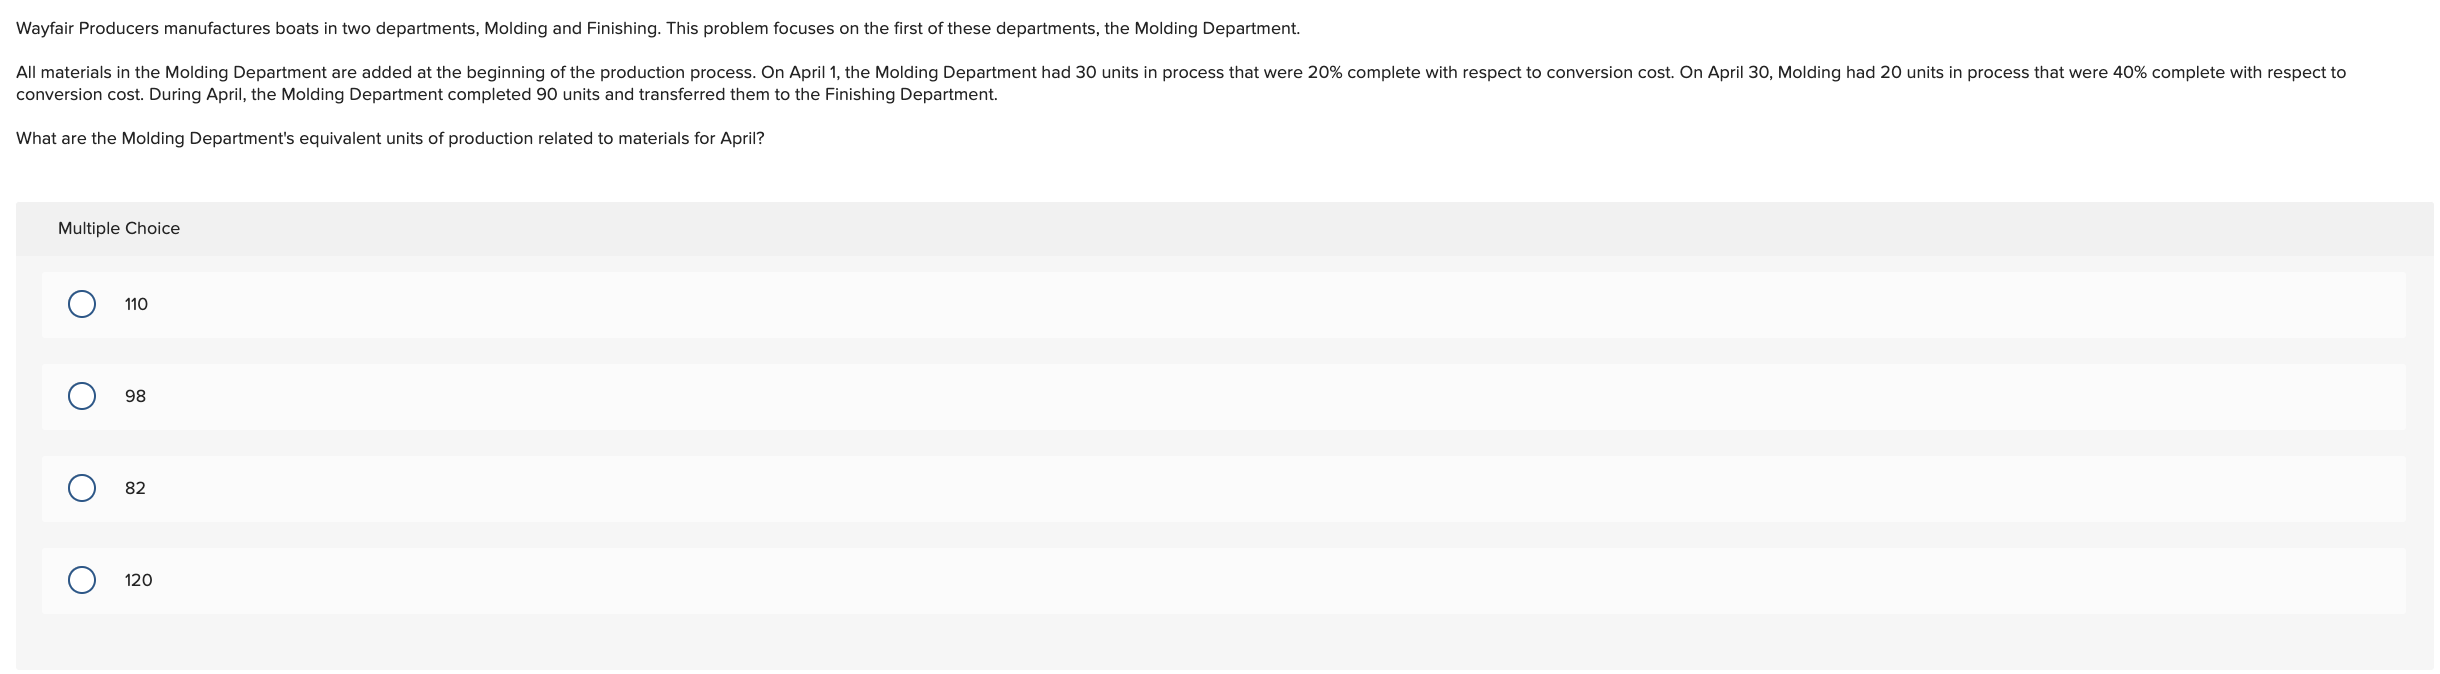
Task: Click the Wayfair Producers introduction paragraph
Action: (658, 28)
